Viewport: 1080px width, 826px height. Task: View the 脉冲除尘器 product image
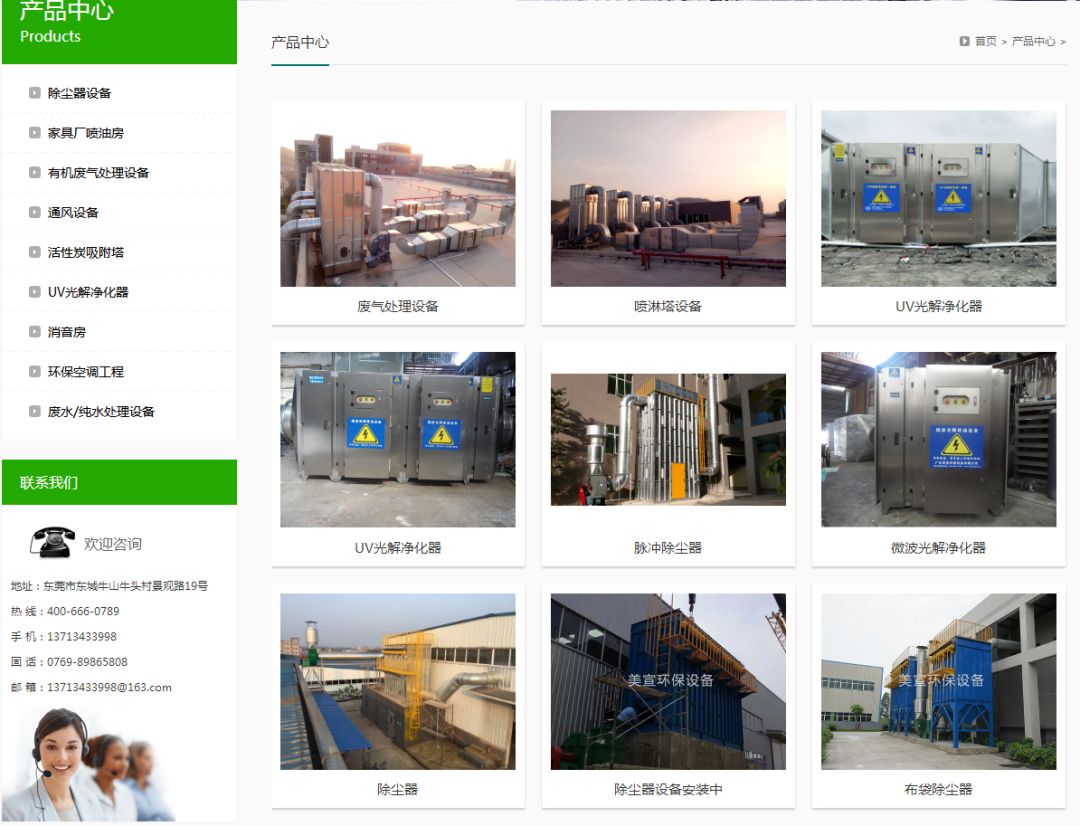click(x=668, y=439)
